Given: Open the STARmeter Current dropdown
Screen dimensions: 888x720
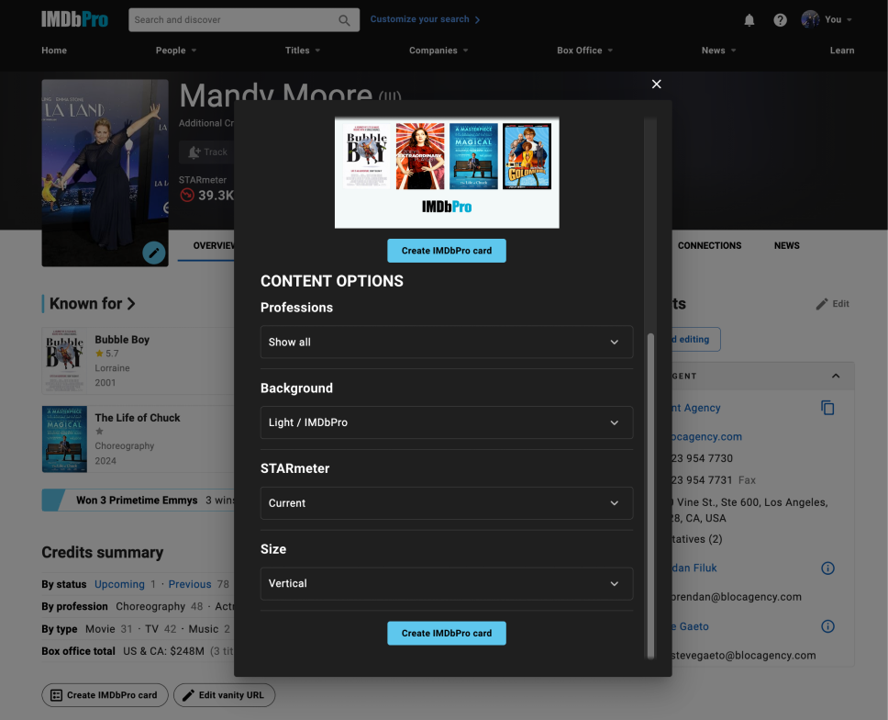Looking at the screenshot, I should (x=446, y=503).
